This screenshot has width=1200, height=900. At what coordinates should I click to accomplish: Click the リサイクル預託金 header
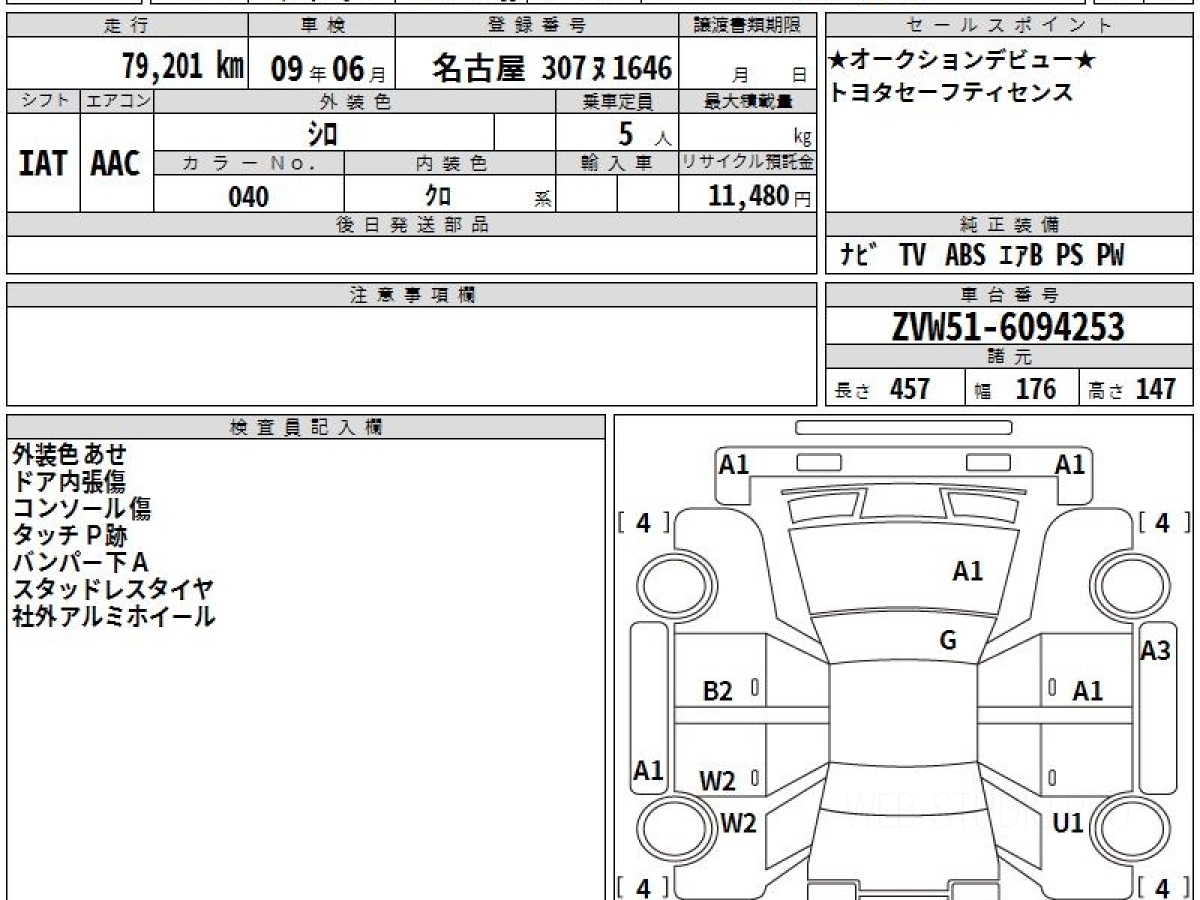(748, 164)
